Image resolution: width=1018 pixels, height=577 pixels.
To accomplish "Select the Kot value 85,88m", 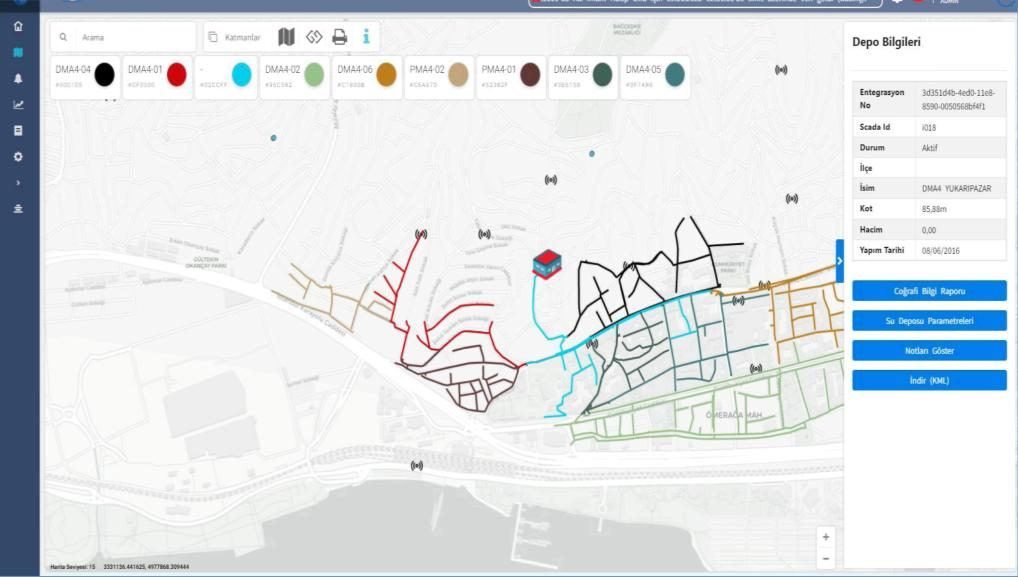I will (x=934, y=209).
